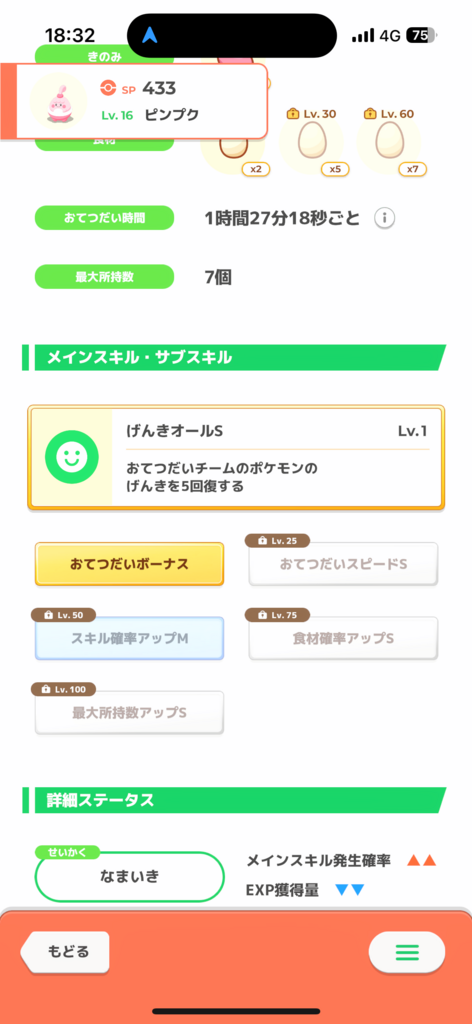Tap the 詳細ステータス section header

pos(235,800)
